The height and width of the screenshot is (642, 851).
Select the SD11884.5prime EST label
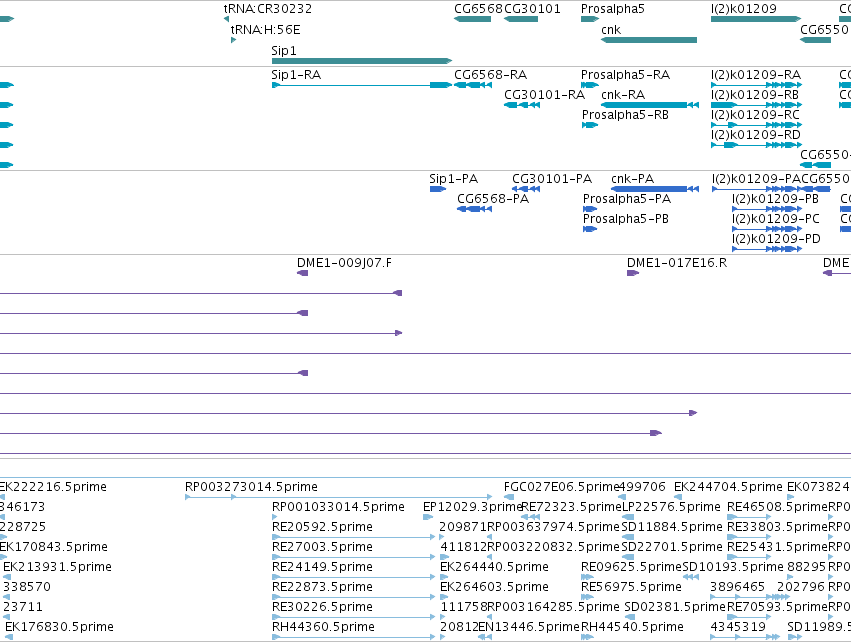(x=672, y=526)
